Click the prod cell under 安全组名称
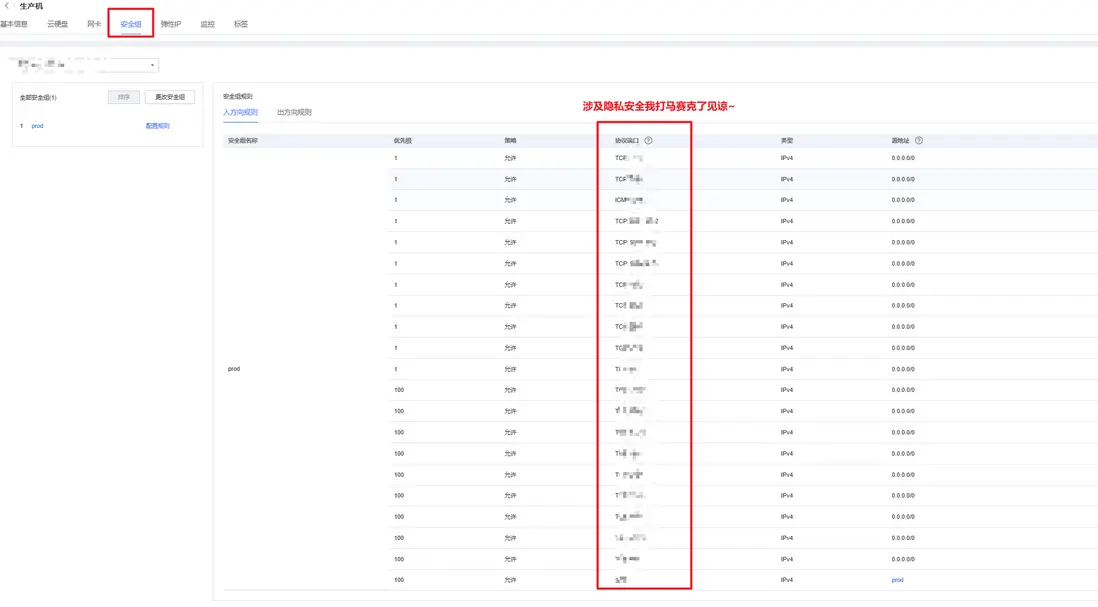Image resolution: width=1098 pixels, height=607 pixels. point(234,369)
